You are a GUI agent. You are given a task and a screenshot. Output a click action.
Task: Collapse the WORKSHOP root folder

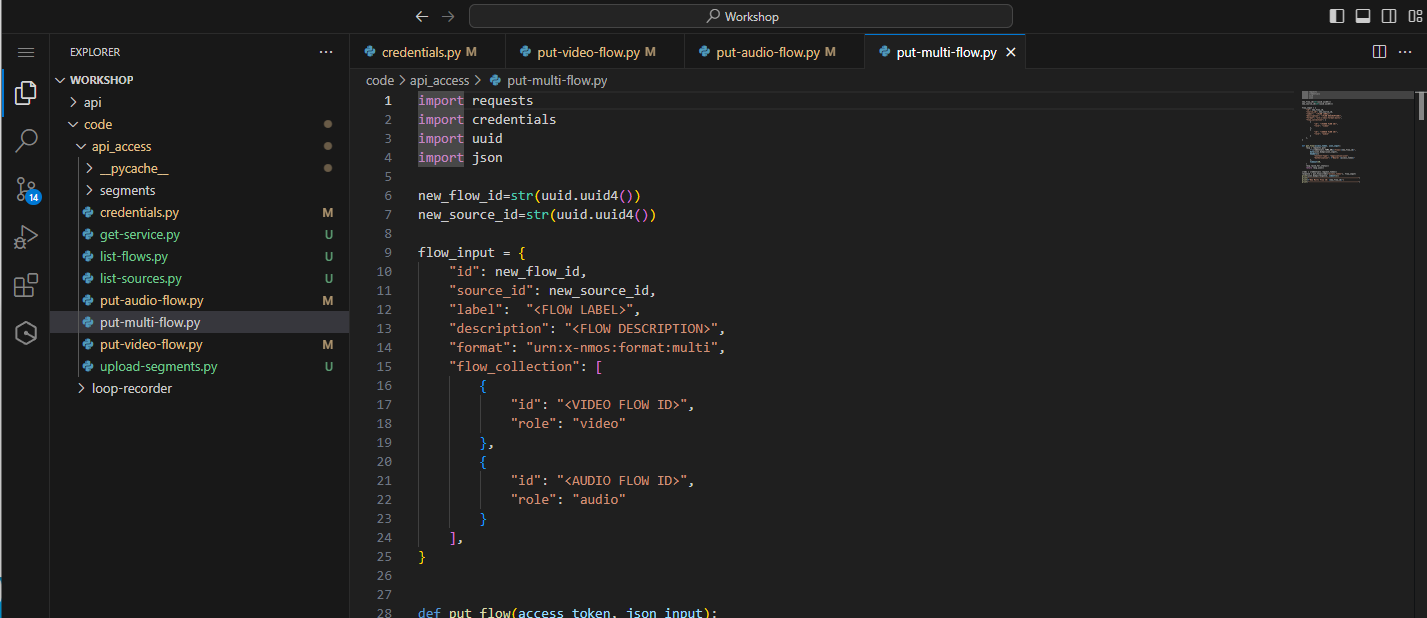pyautogui.click(x=200, y=80)
